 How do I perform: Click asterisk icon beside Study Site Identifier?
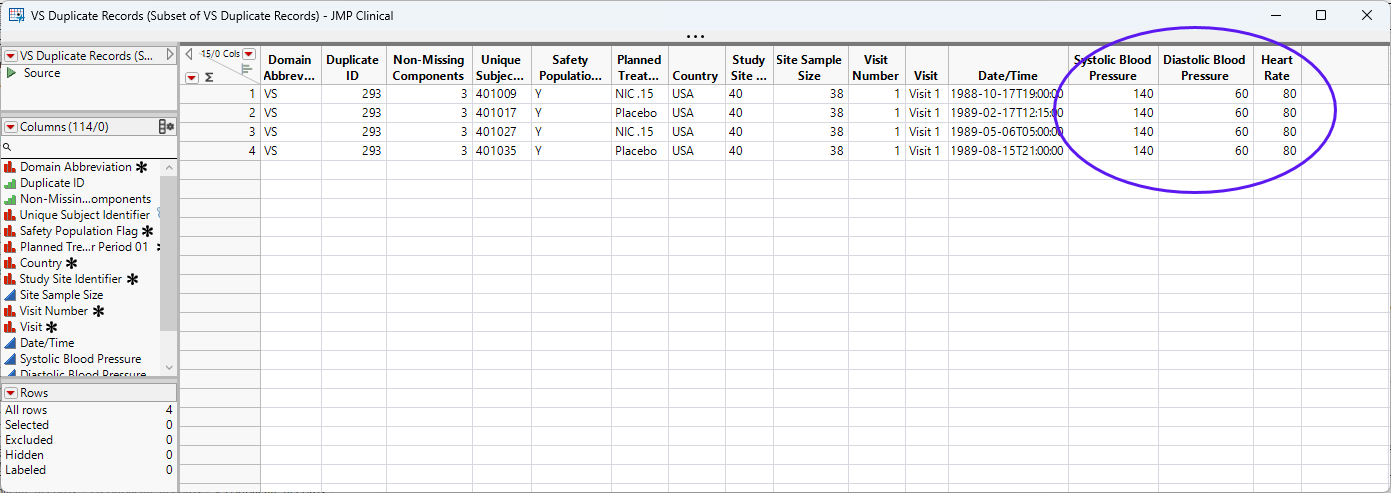[x=132, y=279]
